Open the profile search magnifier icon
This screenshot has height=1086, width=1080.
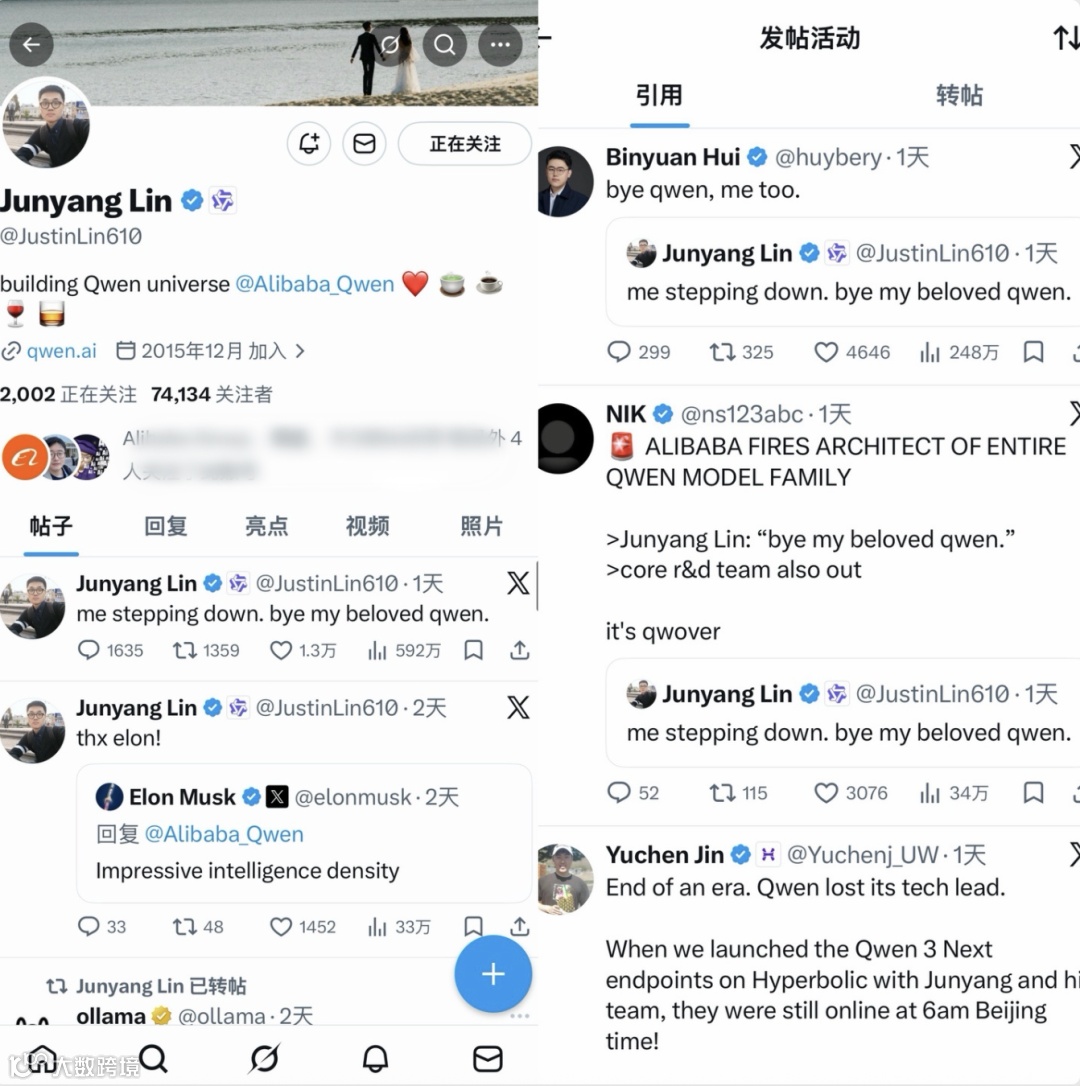coord(445,44)
